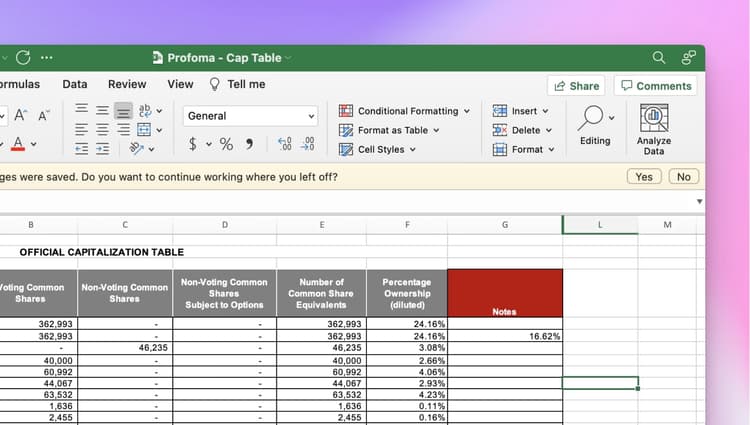Select the red Notes header cell
Image resolution: width=750 pixels, height=425 pixels.
[x=504, y=293]
